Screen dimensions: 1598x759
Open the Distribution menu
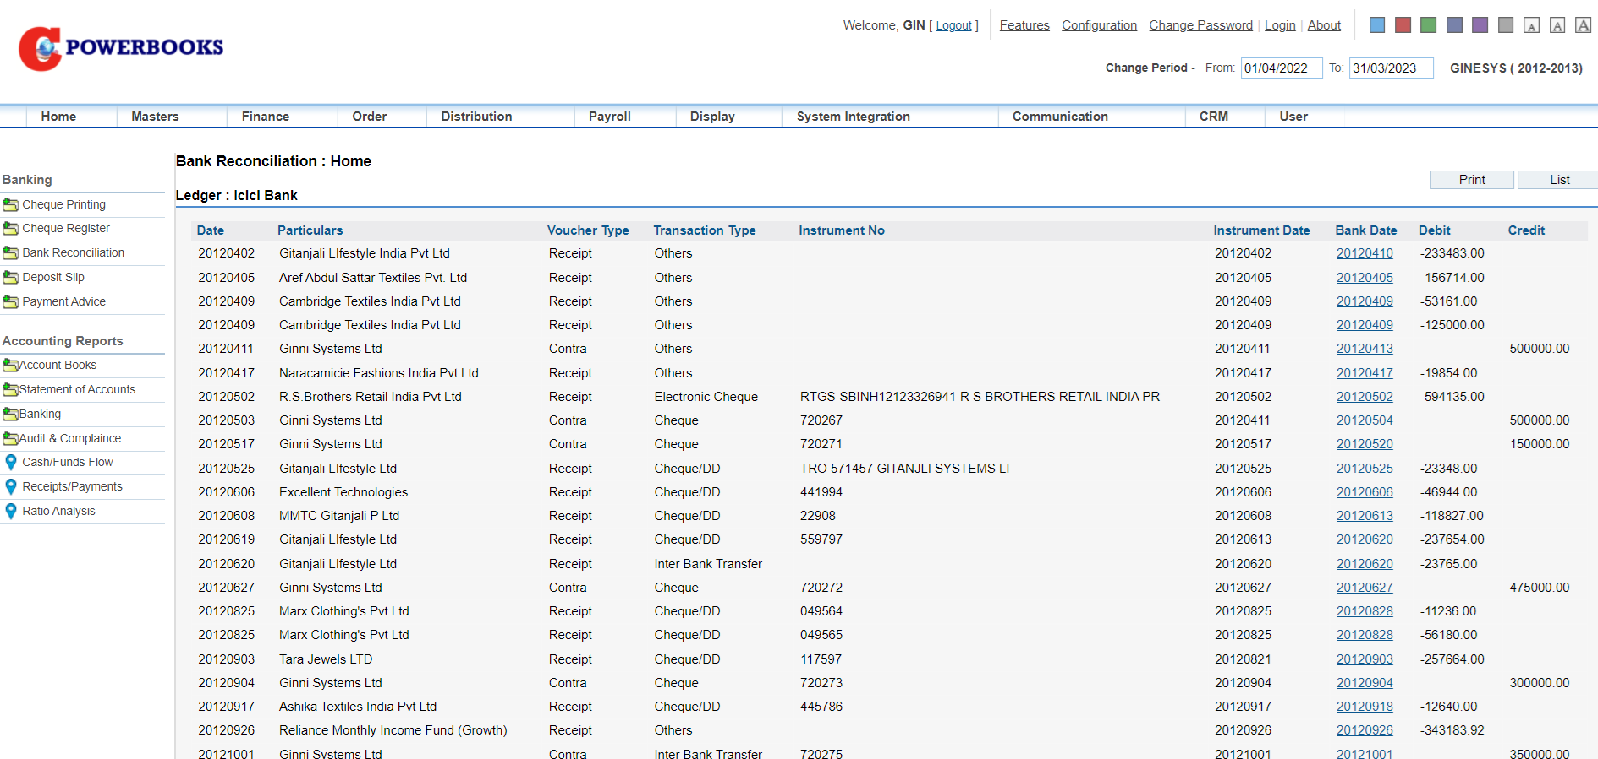click(476, 117)
